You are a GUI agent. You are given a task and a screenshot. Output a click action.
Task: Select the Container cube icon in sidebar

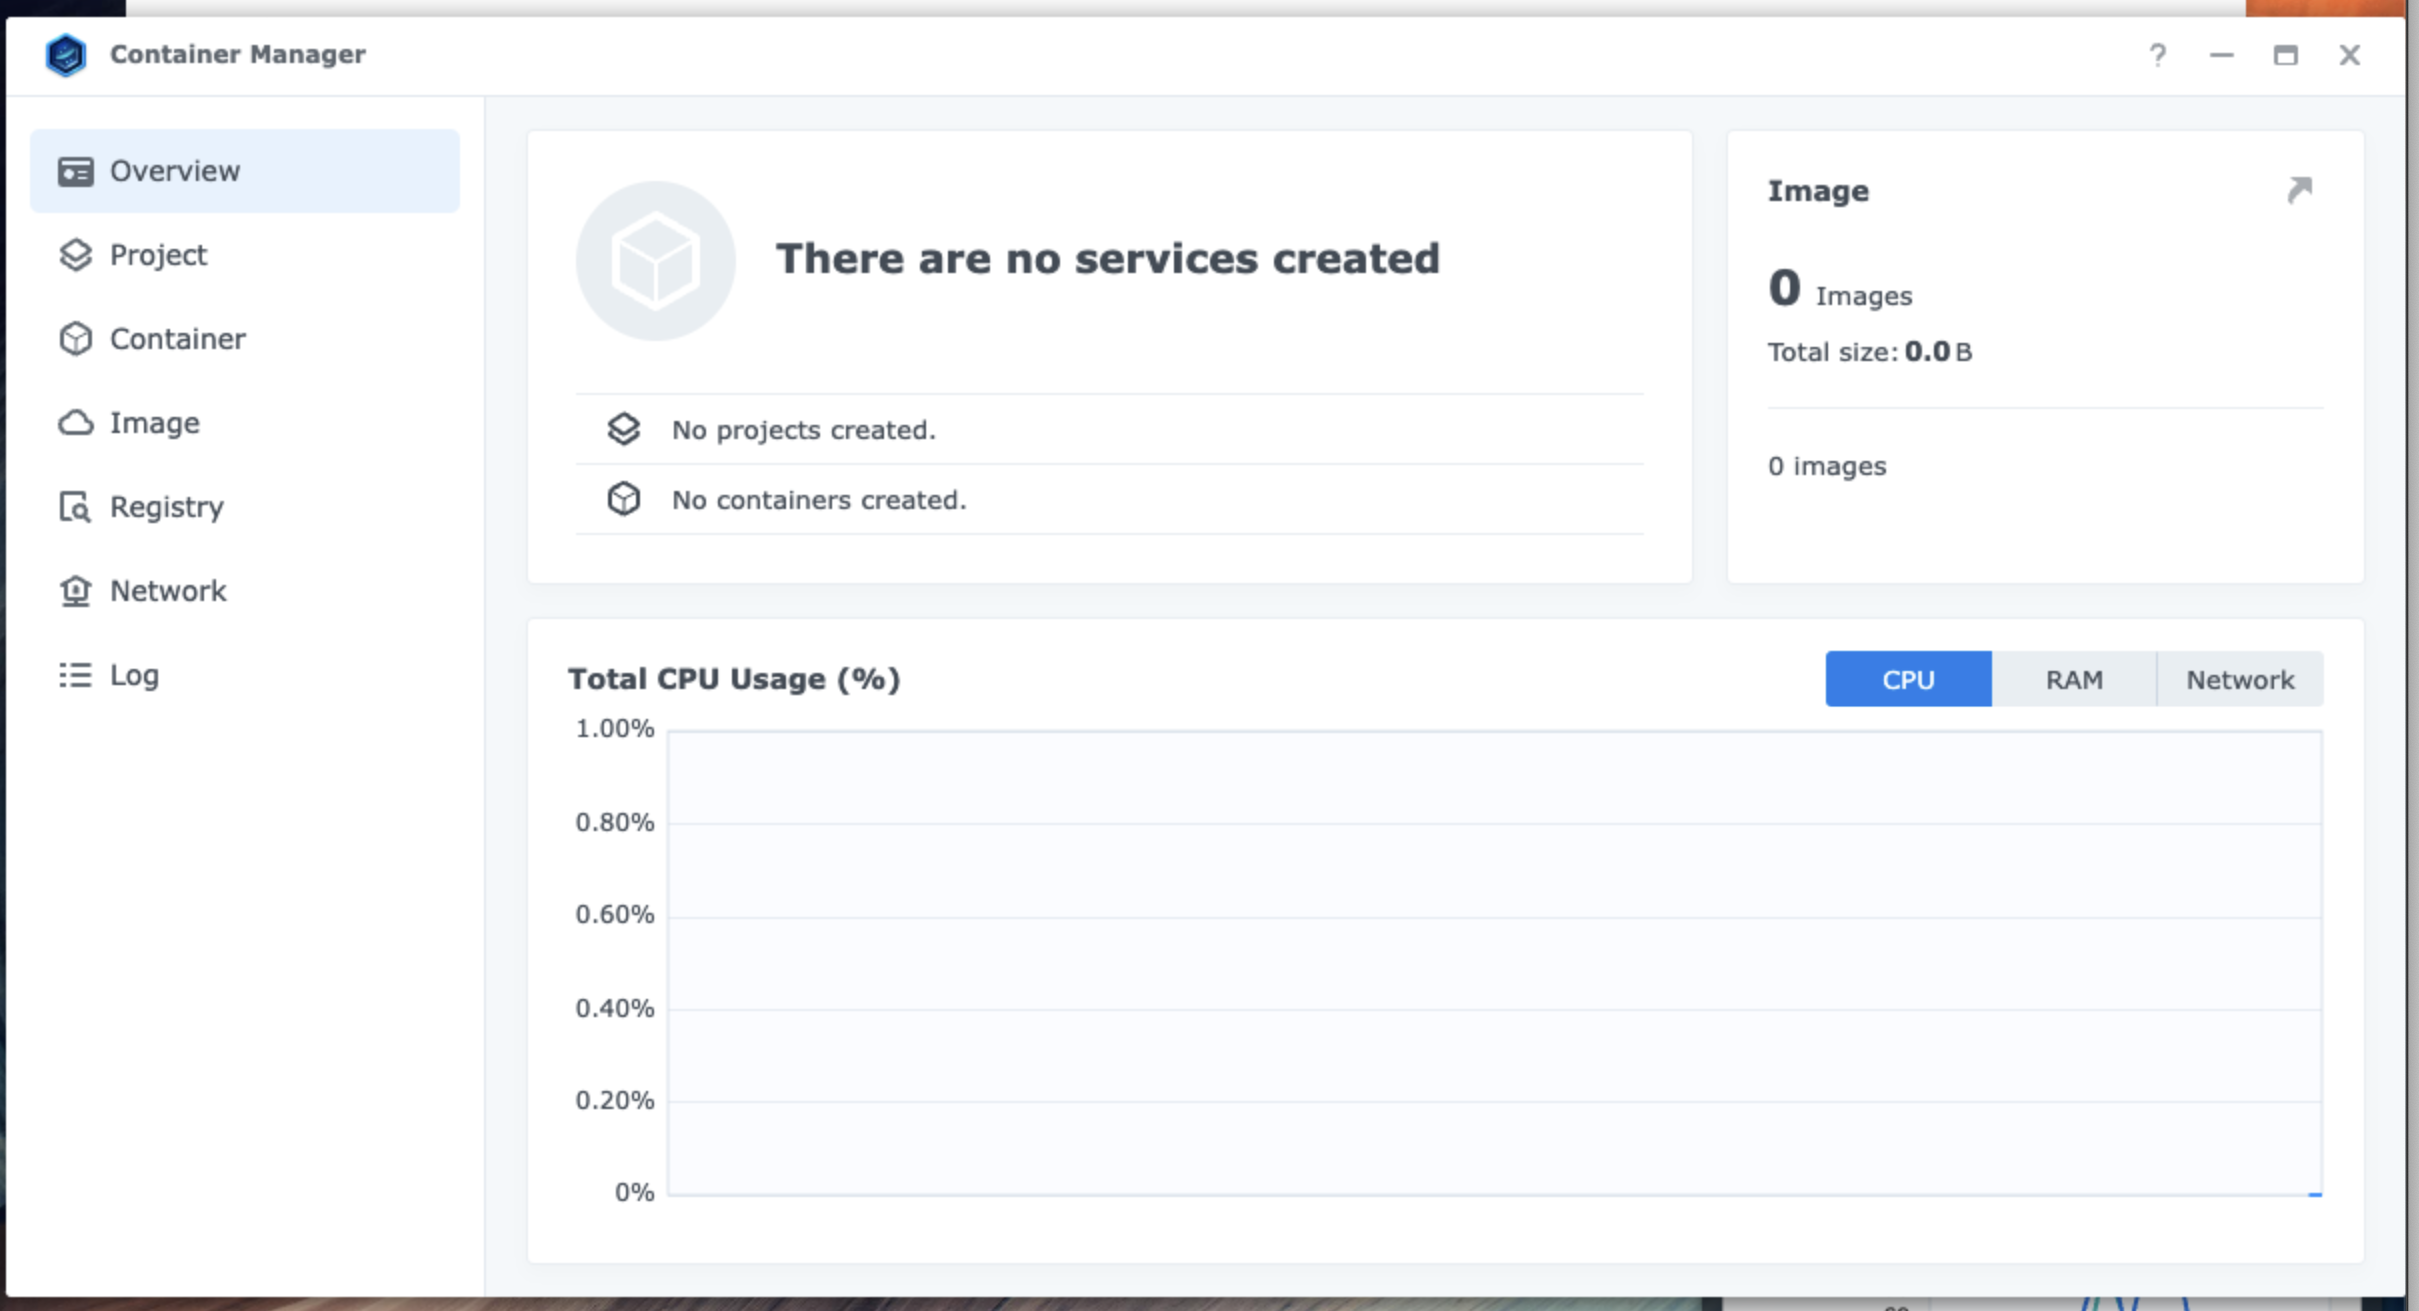[x=75, y=339]
